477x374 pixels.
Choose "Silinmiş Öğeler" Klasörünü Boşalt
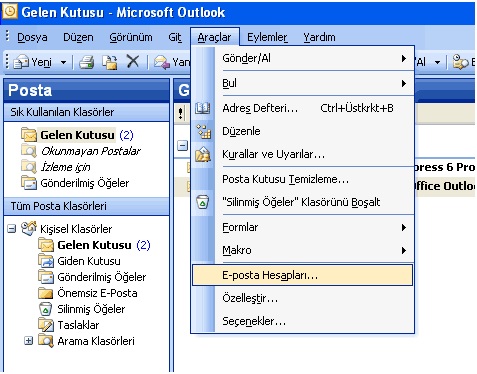click(303, 202)
